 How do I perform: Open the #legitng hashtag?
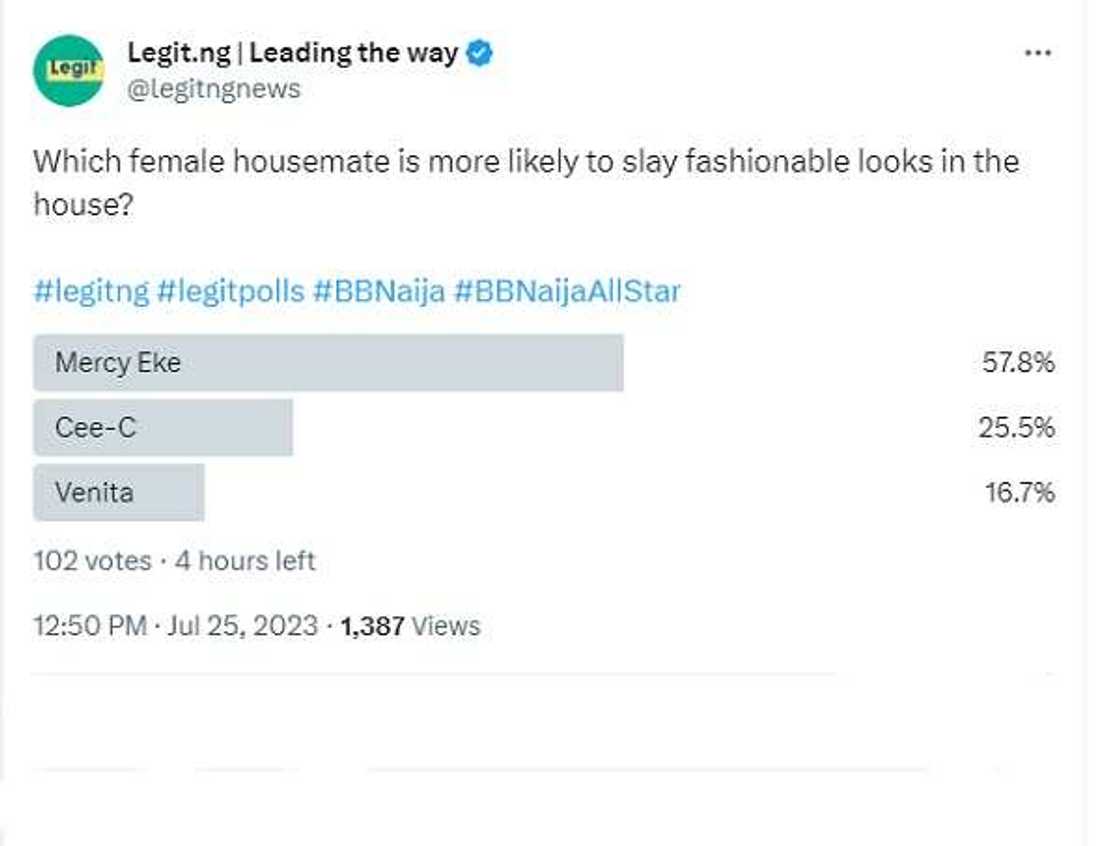click(x=91, y=292)
